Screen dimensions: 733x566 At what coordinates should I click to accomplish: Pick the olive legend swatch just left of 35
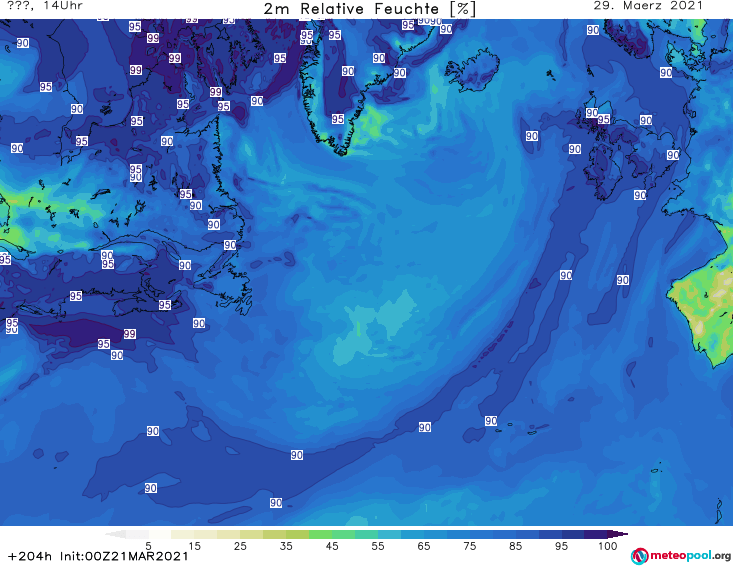click(274, 534)
